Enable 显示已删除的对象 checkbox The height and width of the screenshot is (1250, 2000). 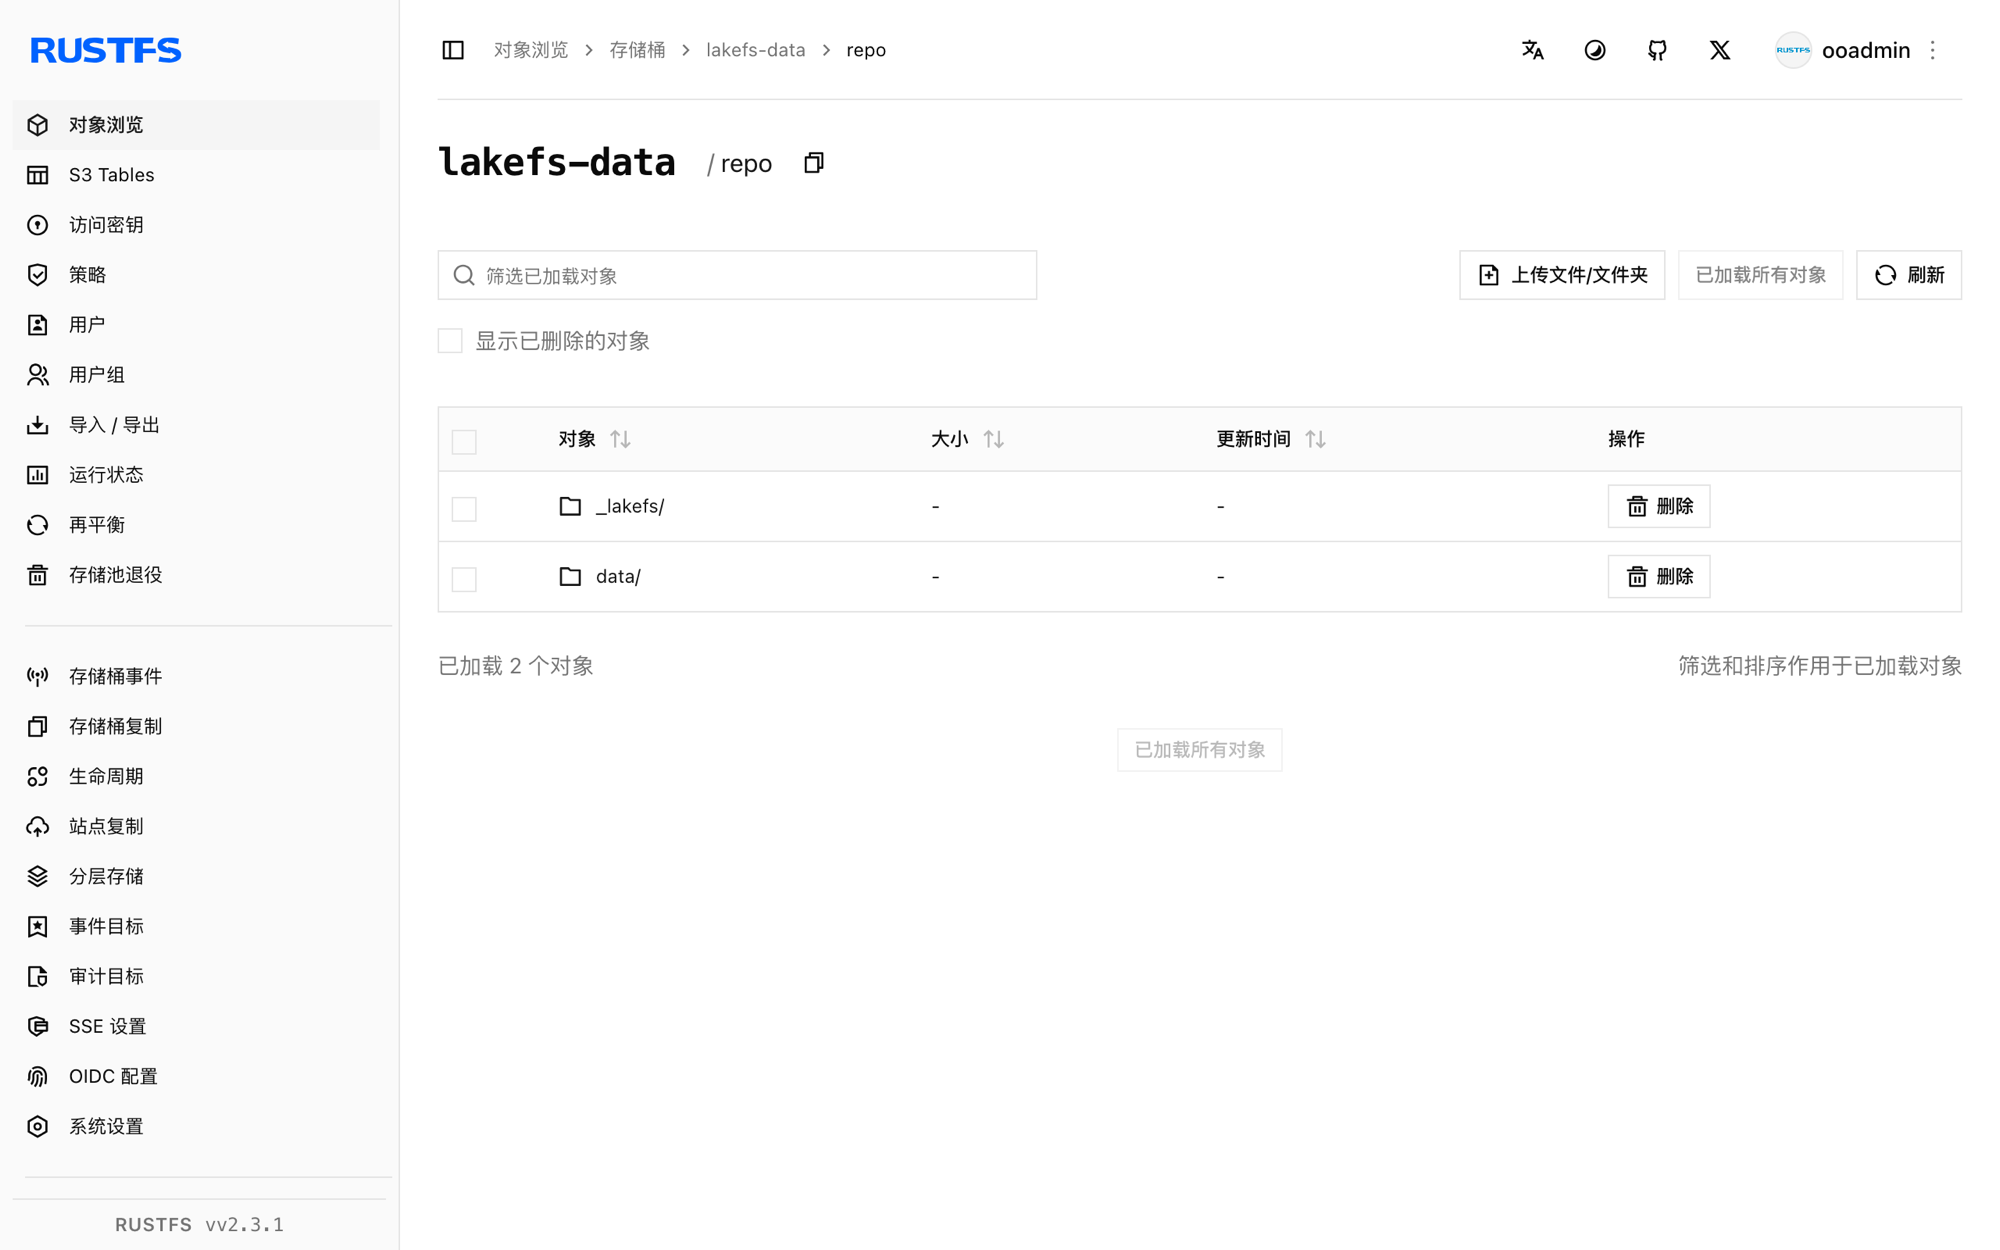point(450,341)
